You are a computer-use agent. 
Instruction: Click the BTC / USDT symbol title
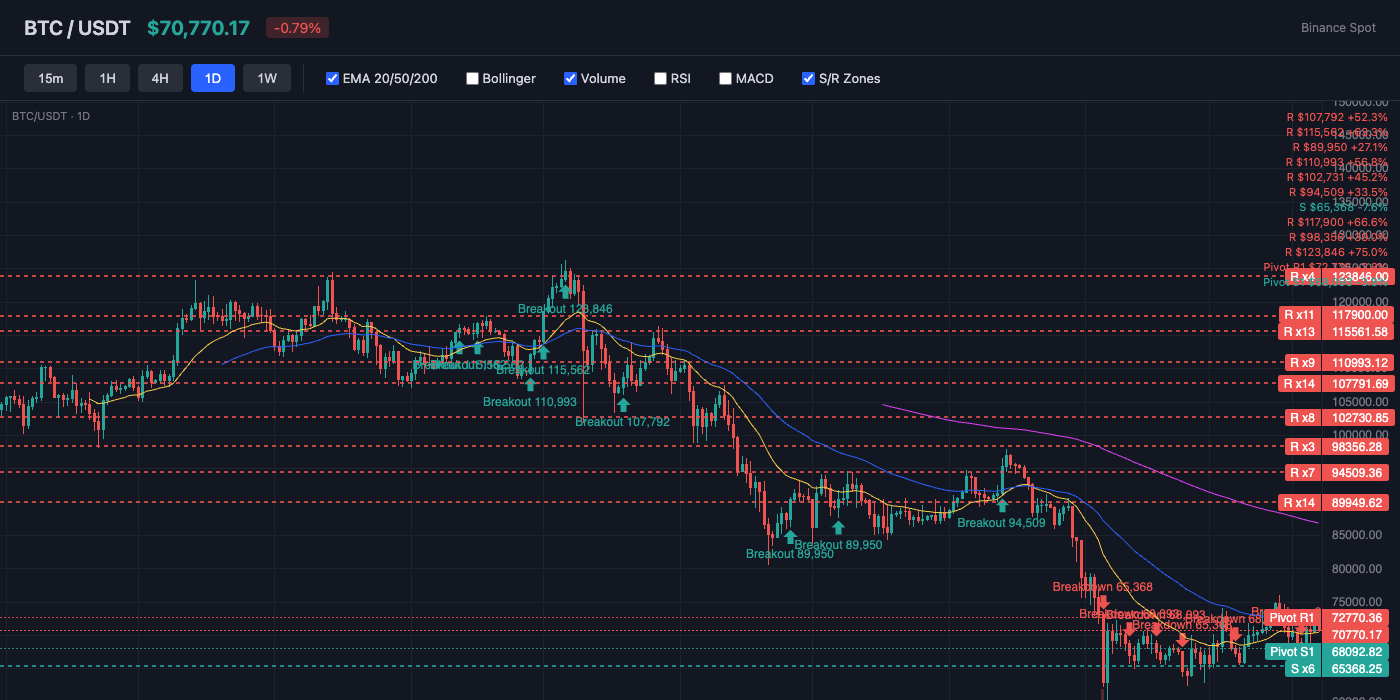77,28
